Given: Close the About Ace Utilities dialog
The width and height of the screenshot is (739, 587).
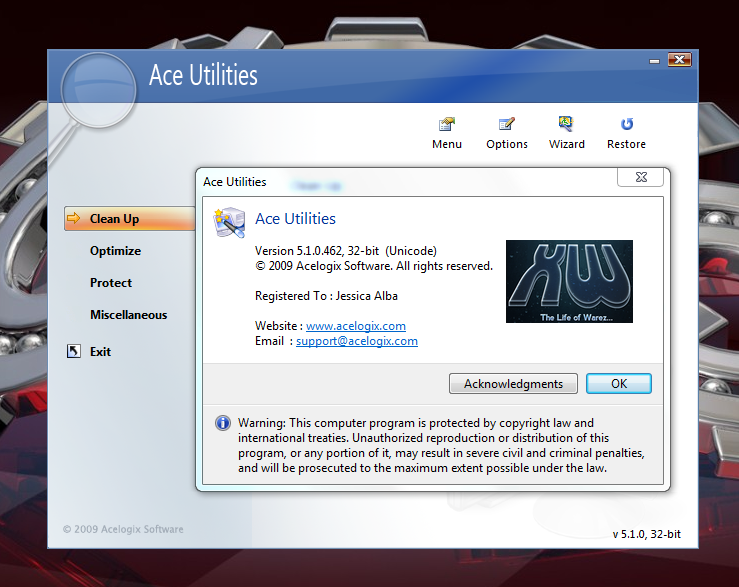Looking at the screenshot, I should coord(640,177).
